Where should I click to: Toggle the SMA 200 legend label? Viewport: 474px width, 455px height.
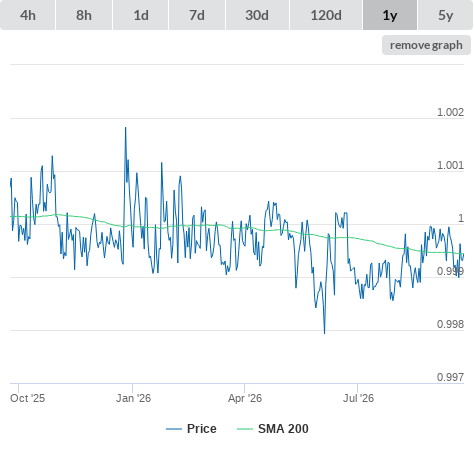tap(283, 429)
